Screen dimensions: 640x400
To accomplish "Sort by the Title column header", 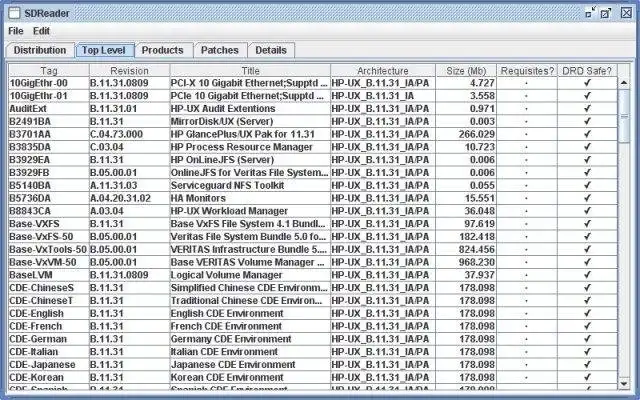I will point(250,71).
